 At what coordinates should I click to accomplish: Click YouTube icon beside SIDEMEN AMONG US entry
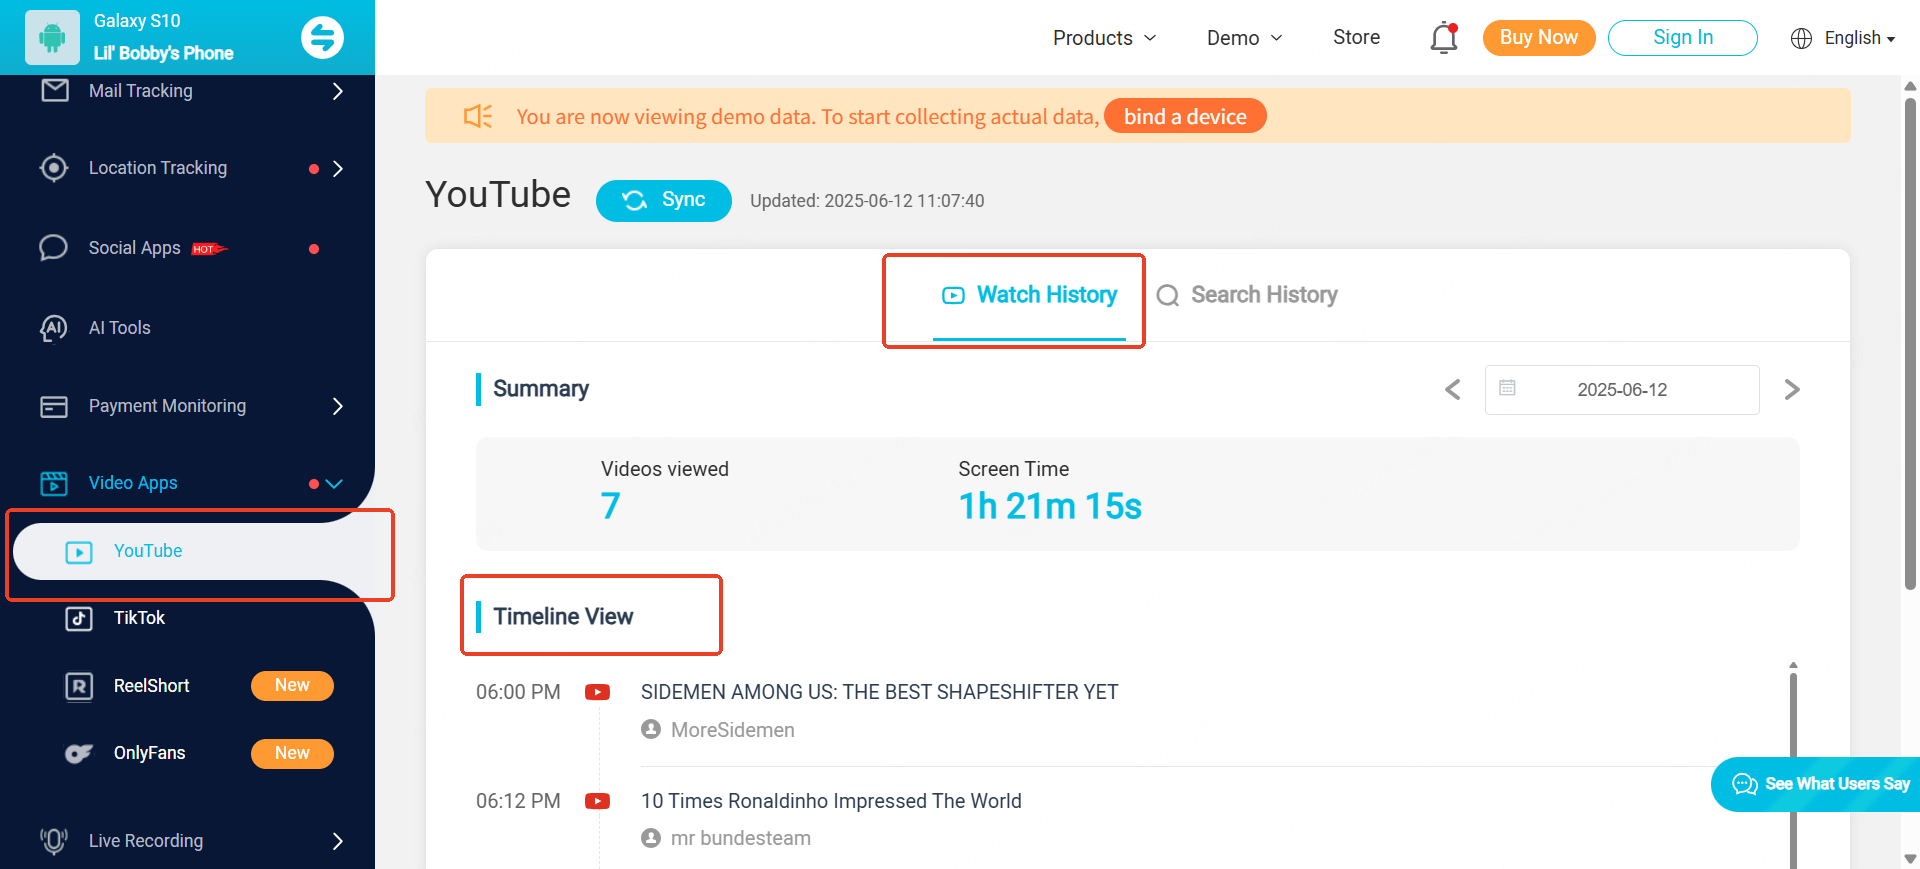tap(598, 692)
